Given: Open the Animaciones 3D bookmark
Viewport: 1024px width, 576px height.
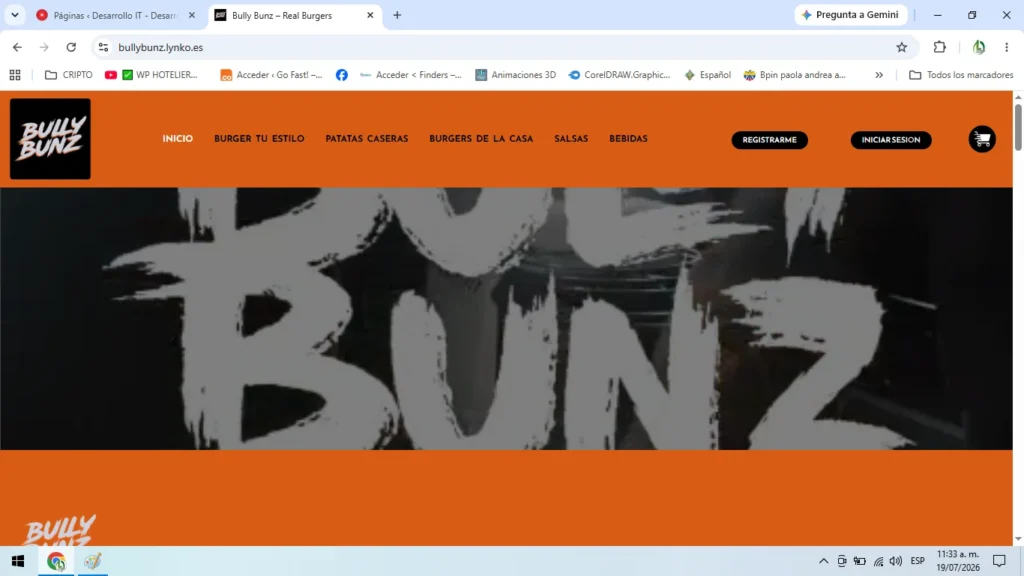Looking at the screenshot, I should [516, 75].
